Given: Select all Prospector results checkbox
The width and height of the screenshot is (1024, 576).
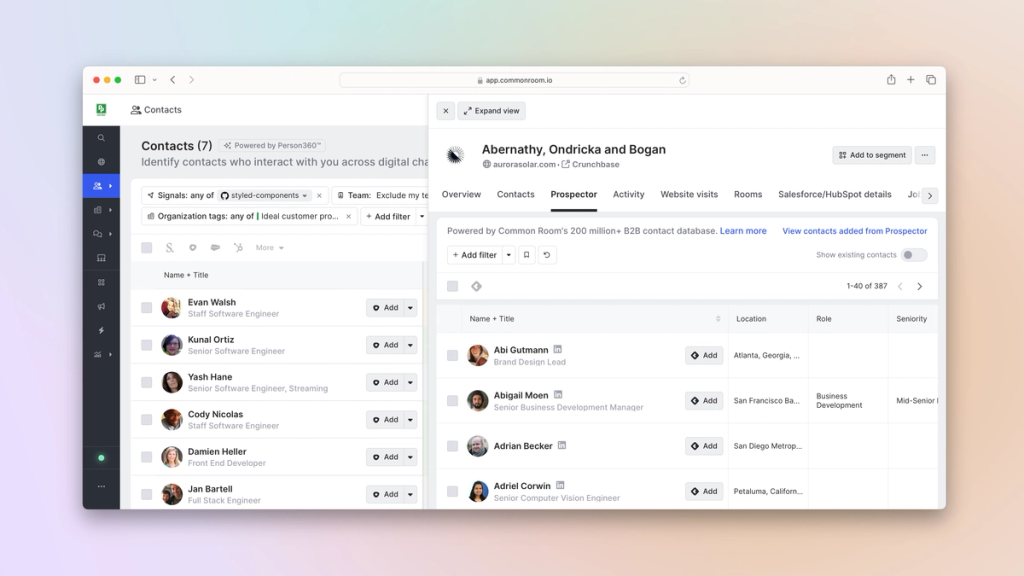Looking at the screenshot, I should pos(453,286).
